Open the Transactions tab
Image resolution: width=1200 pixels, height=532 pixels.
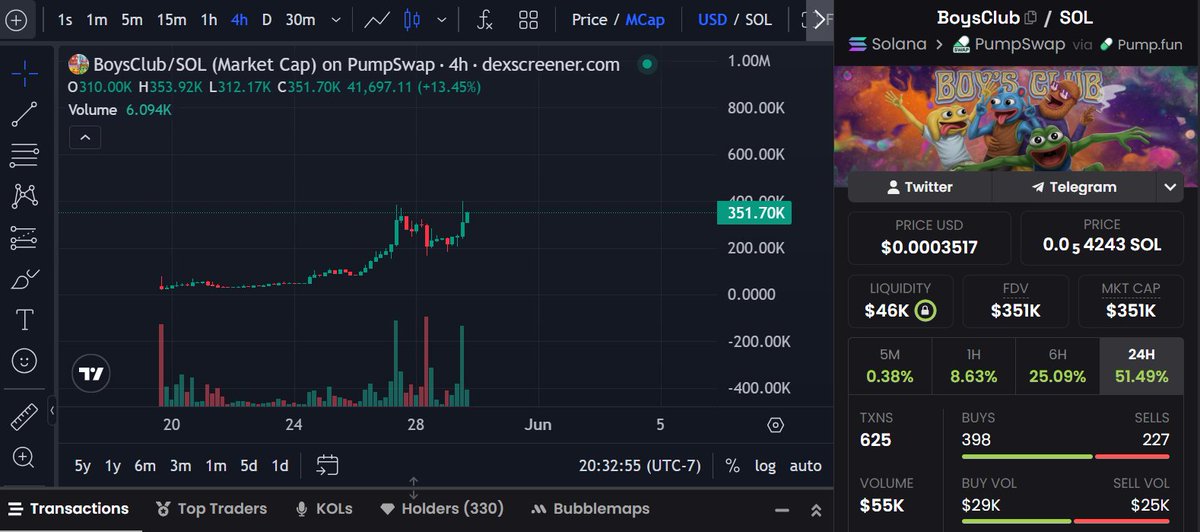pyautogui.click(x=68, y=509)
